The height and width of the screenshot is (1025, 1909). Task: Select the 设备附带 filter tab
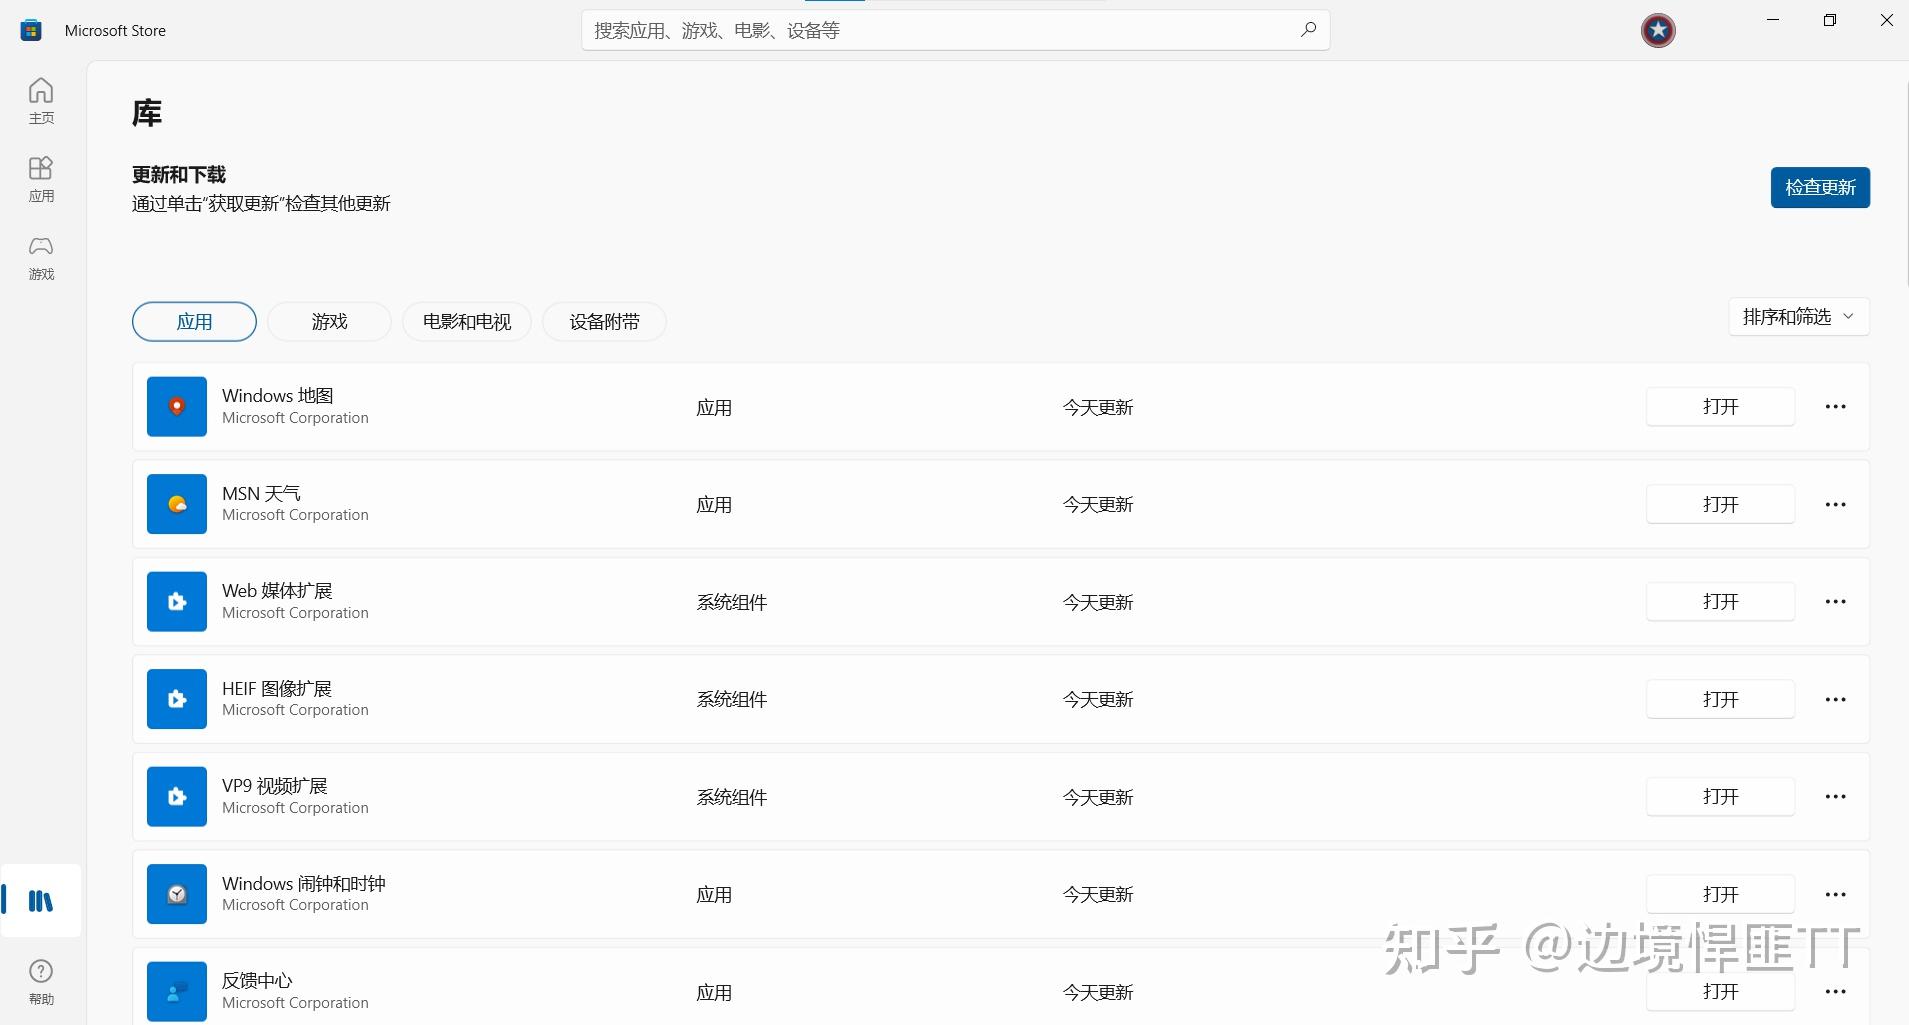point(604,322)
